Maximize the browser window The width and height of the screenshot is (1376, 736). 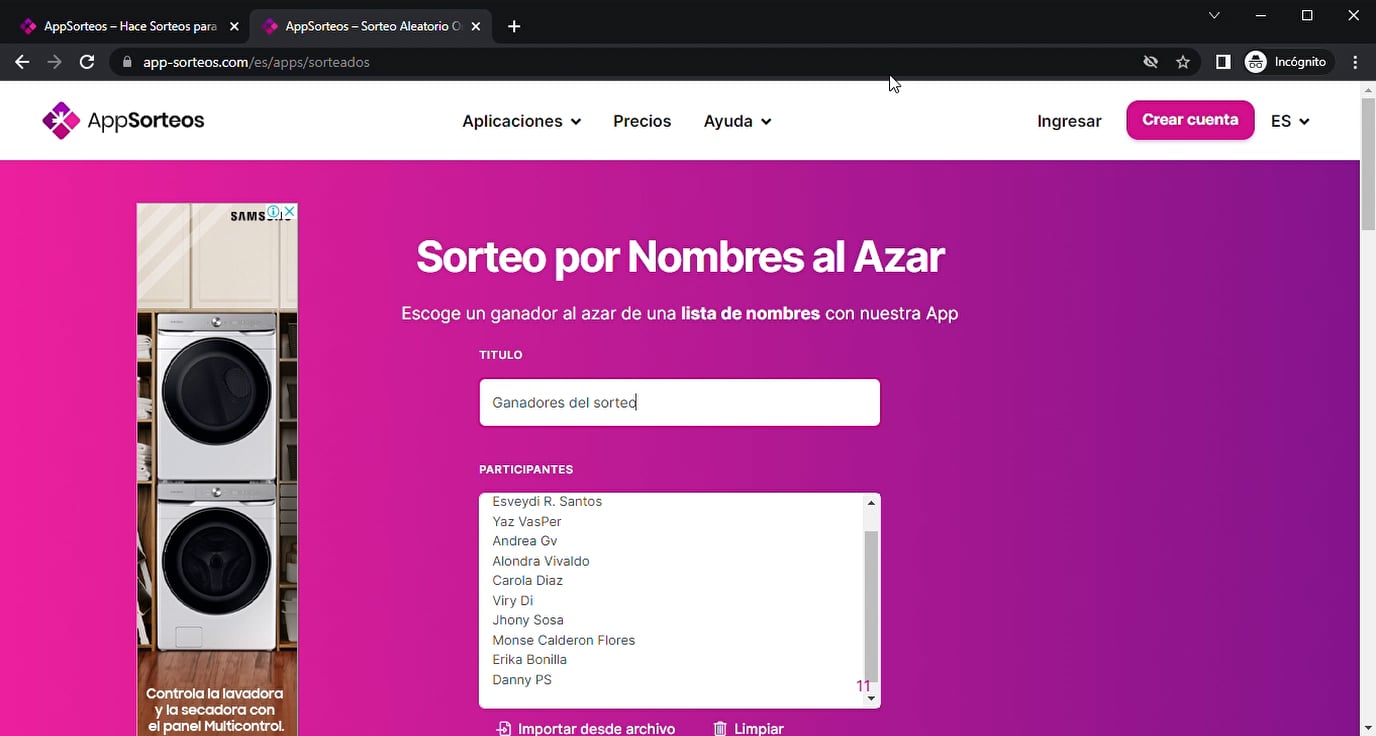coord(1307,15)
